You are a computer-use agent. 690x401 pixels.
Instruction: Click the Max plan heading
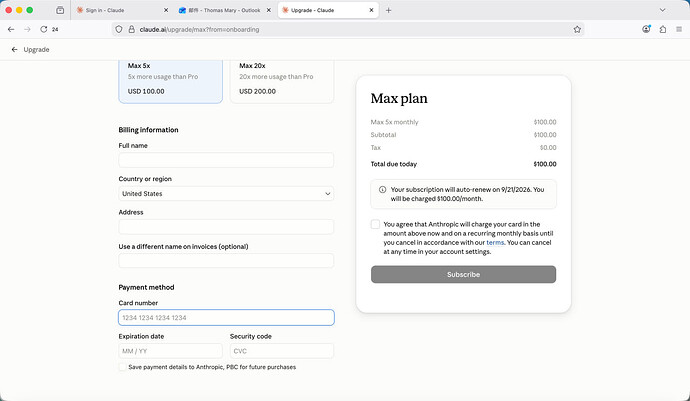click(x=399, y=98)
